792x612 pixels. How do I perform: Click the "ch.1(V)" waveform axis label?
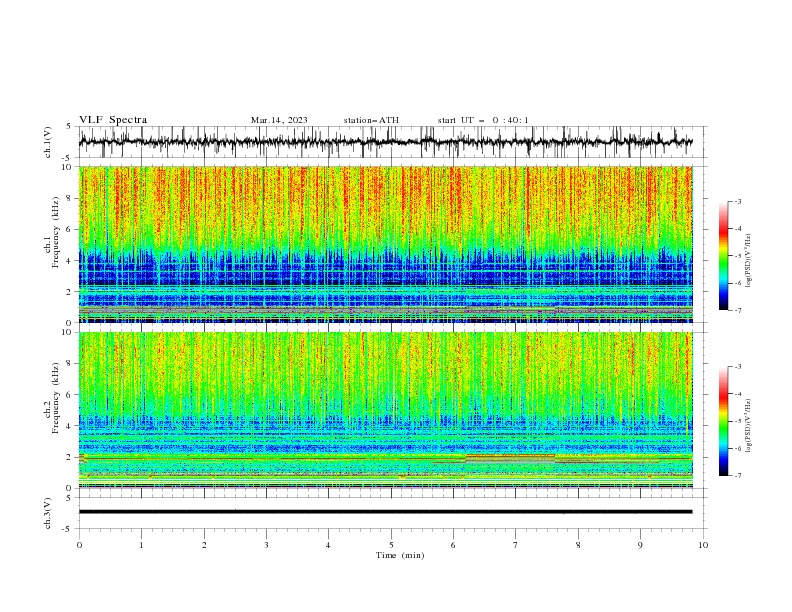click(x=48, y=142)
